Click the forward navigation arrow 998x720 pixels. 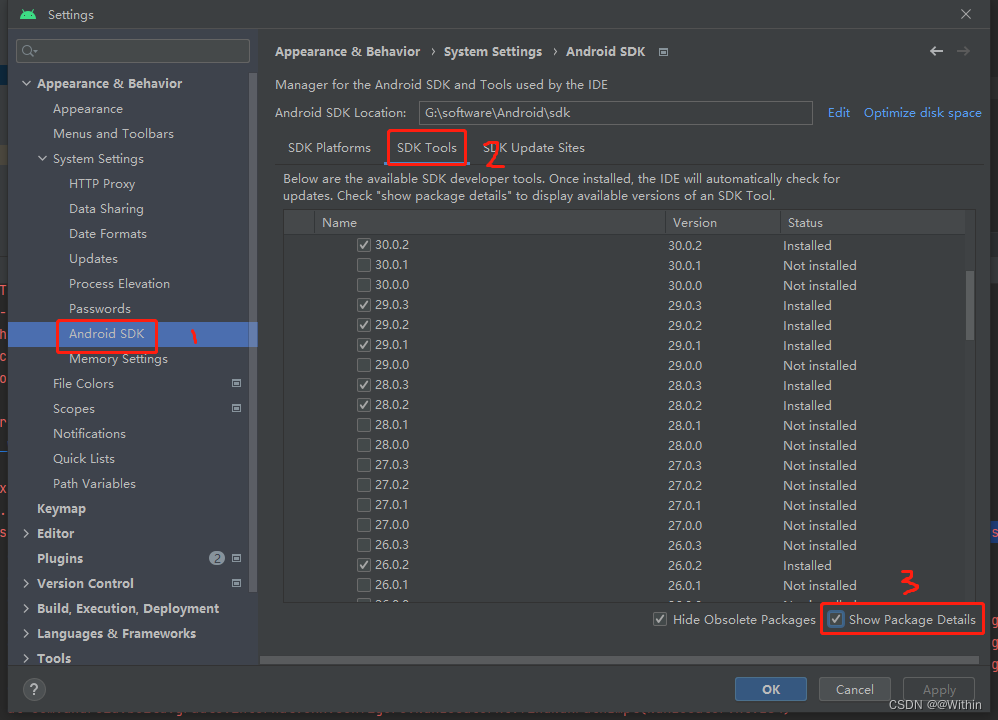pyautogui.click(x=962, y=50)
